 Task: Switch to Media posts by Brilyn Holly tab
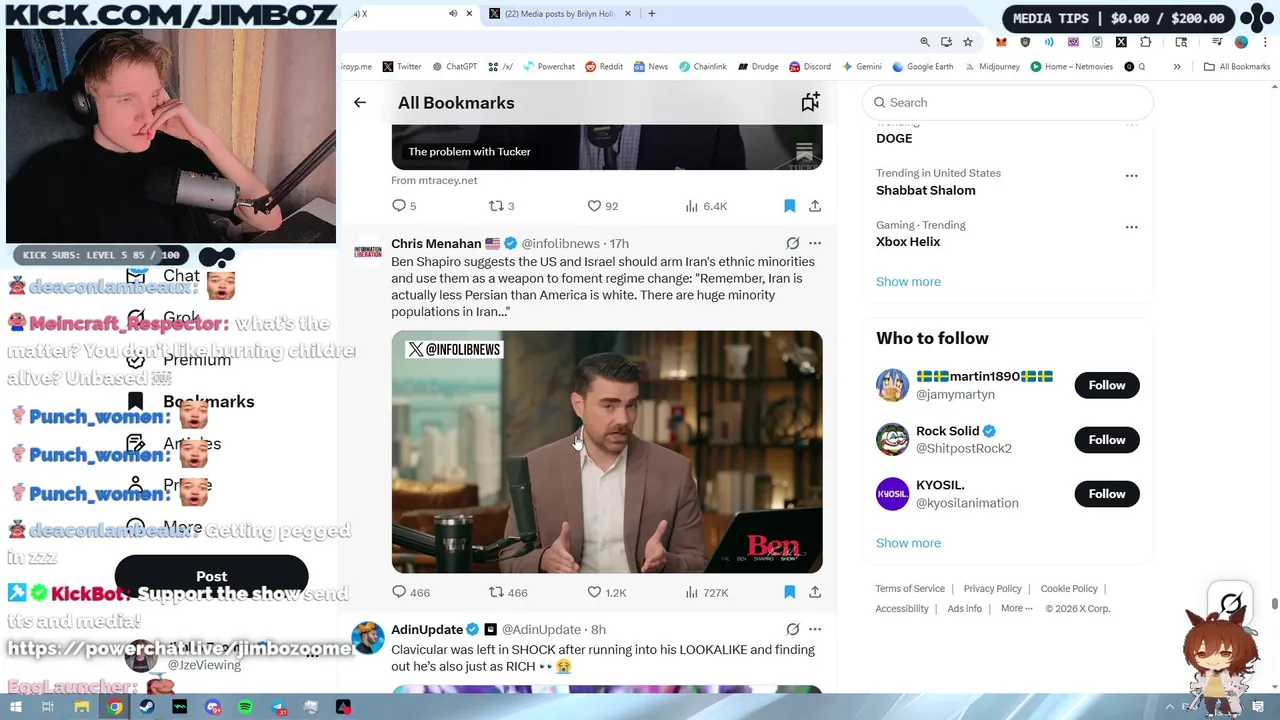[561, 14]
